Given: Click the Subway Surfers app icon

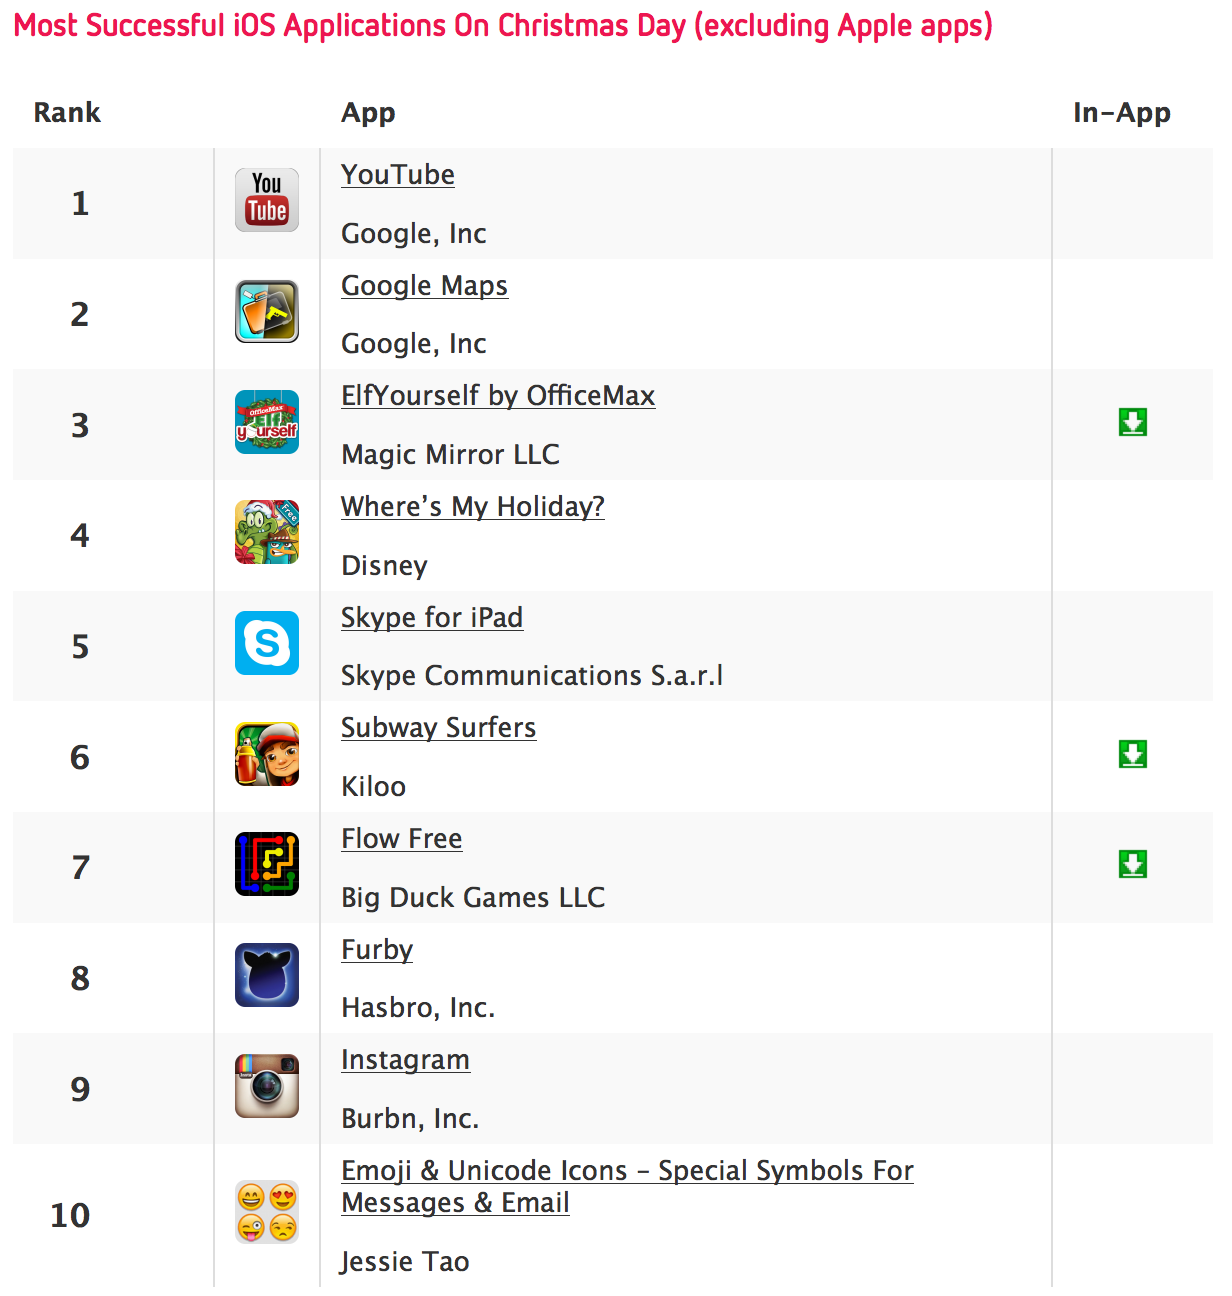Looking at the screenshot, I should [267, 754].
